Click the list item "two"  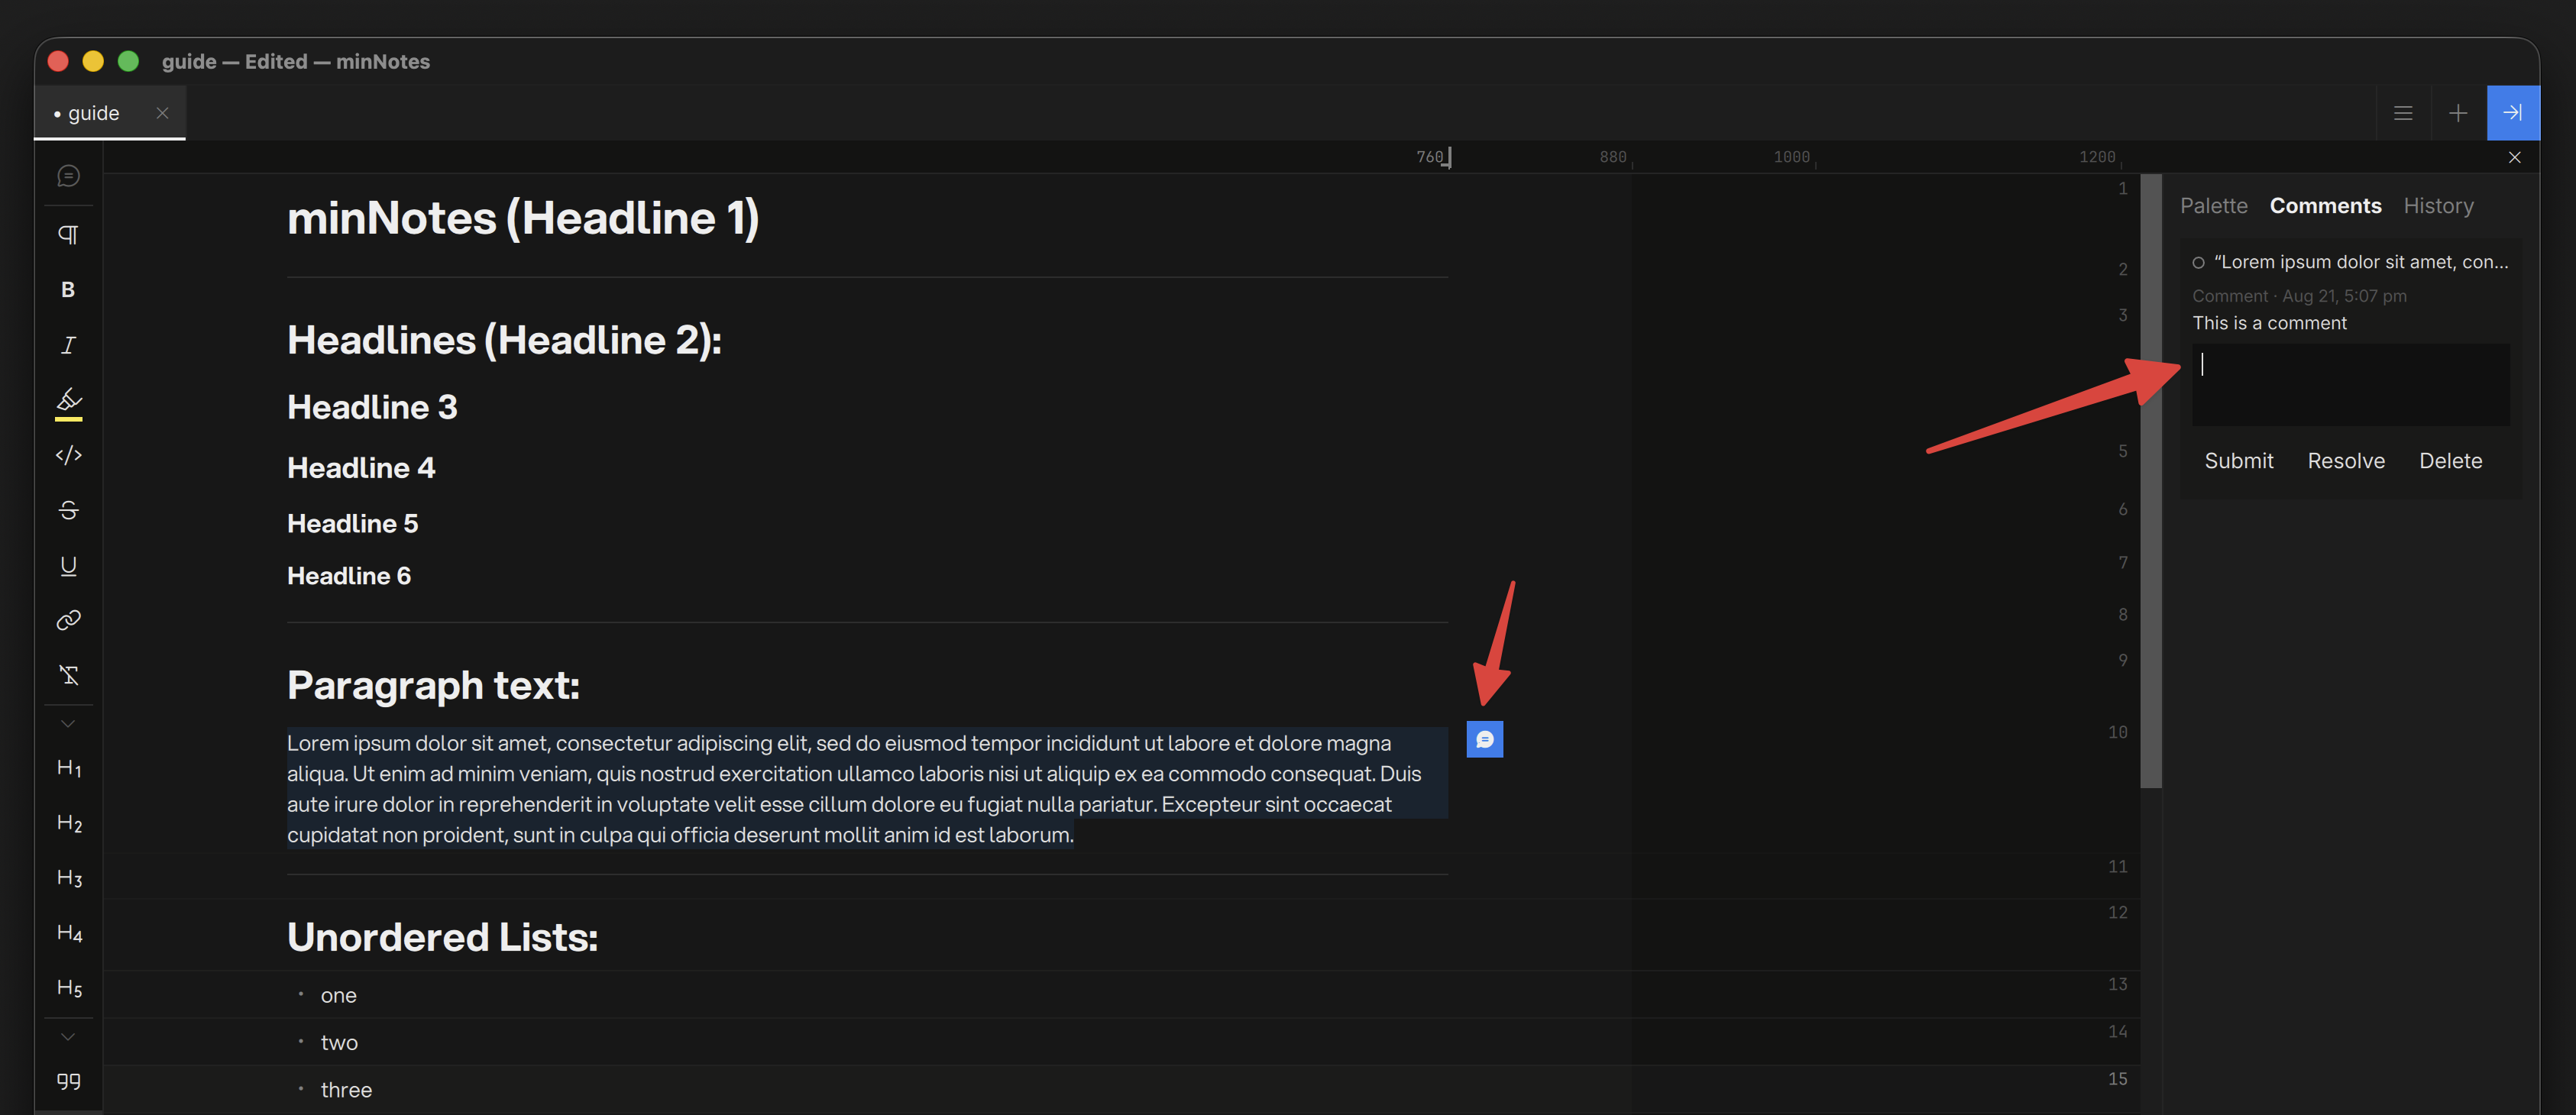point(339,1043)
